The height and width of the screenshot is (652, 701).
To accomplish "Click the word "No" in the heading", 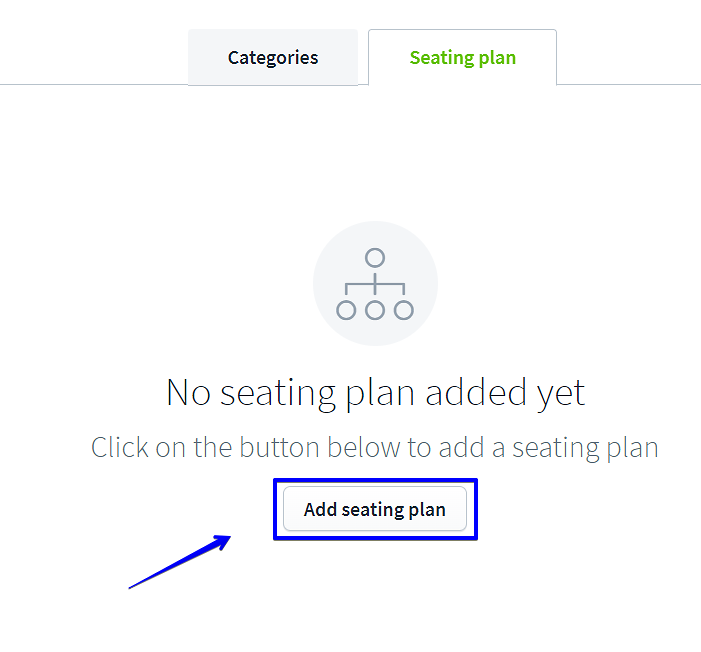I will (189, 392).
